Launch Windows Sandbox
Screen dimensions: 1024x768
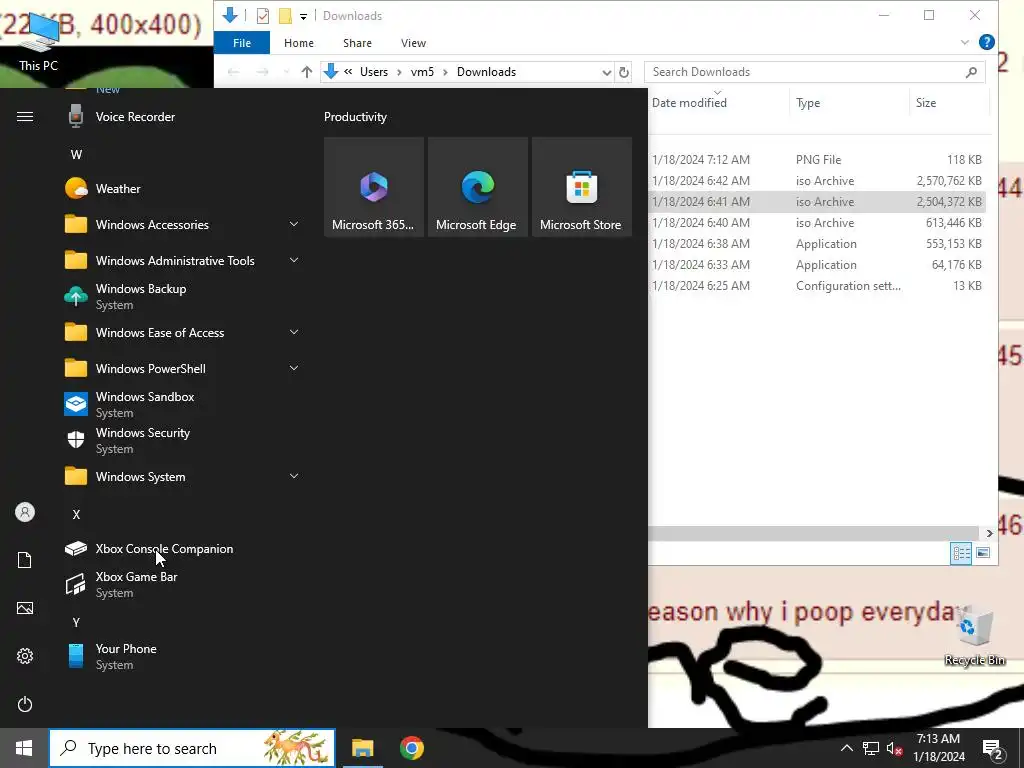point(183,404)
